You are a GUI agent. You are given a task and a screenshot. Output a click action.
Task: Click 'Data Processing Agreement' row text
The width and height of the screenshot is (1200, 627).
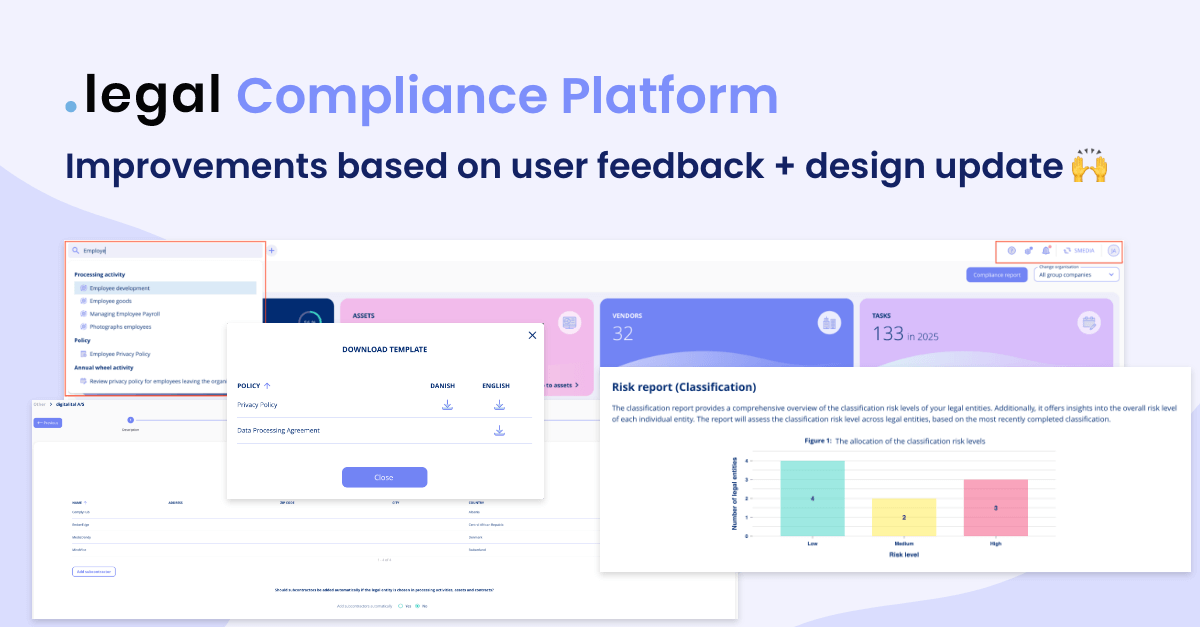tap(278, 431)
